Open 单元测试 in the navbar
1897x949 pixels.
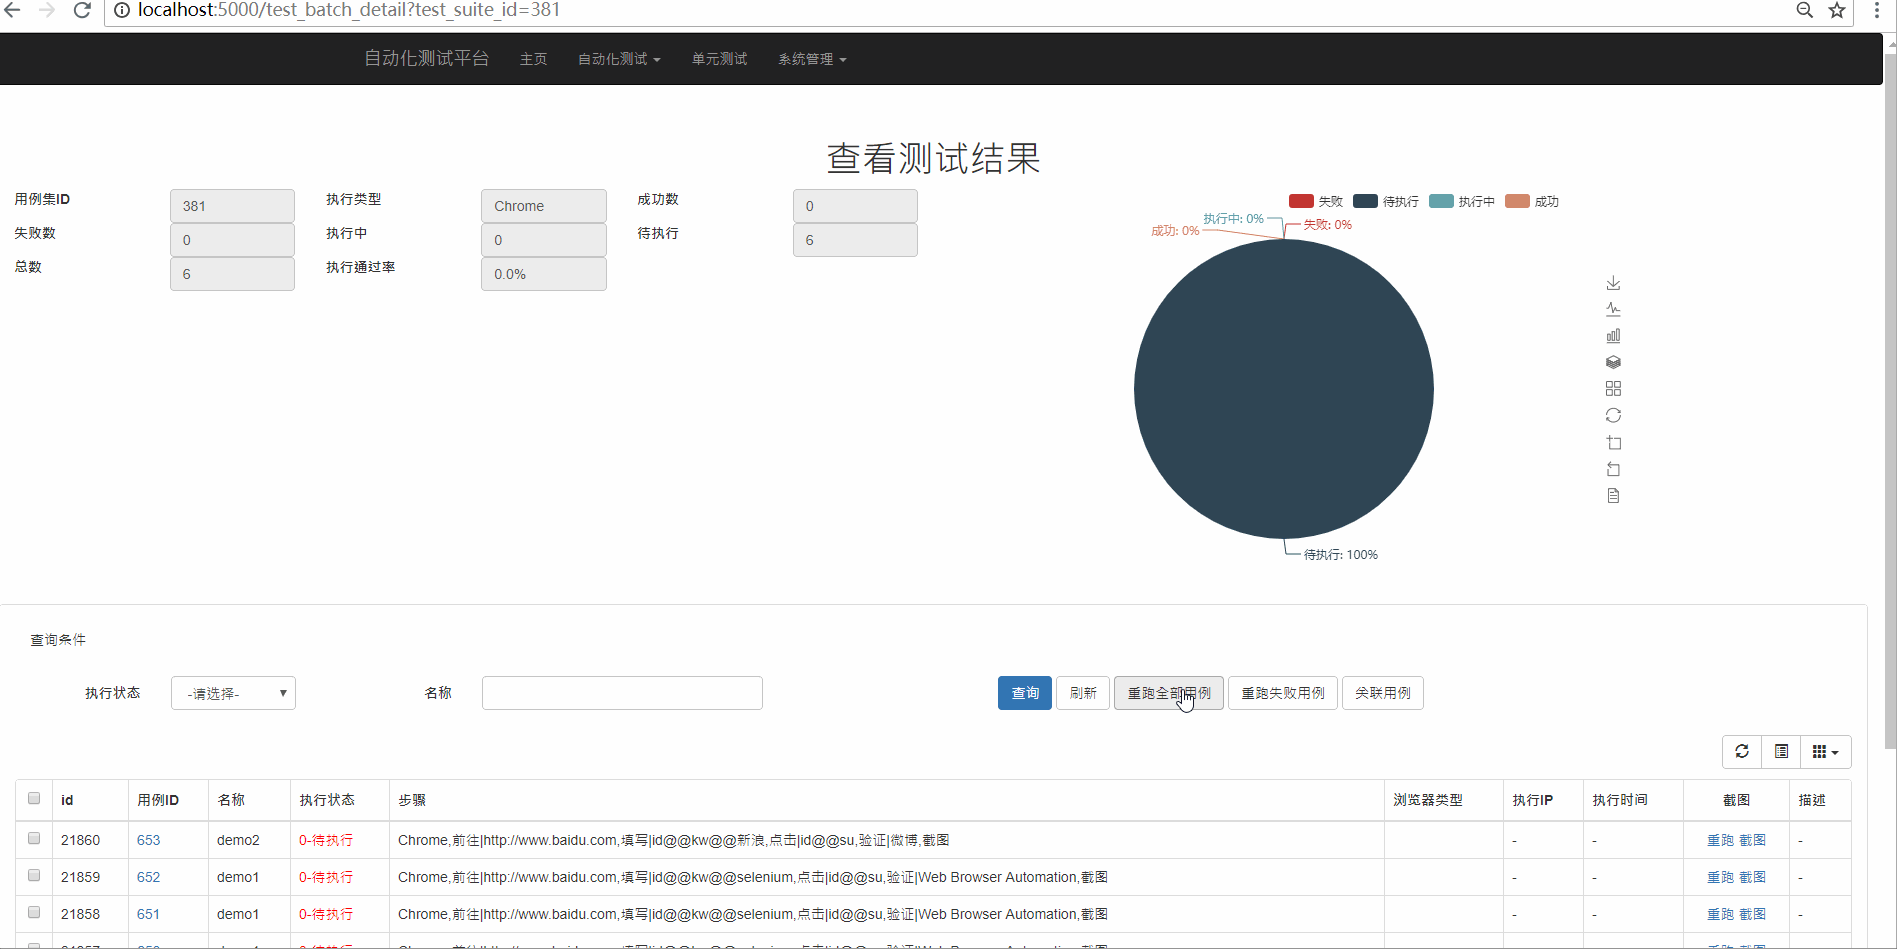tap(719, 59)
